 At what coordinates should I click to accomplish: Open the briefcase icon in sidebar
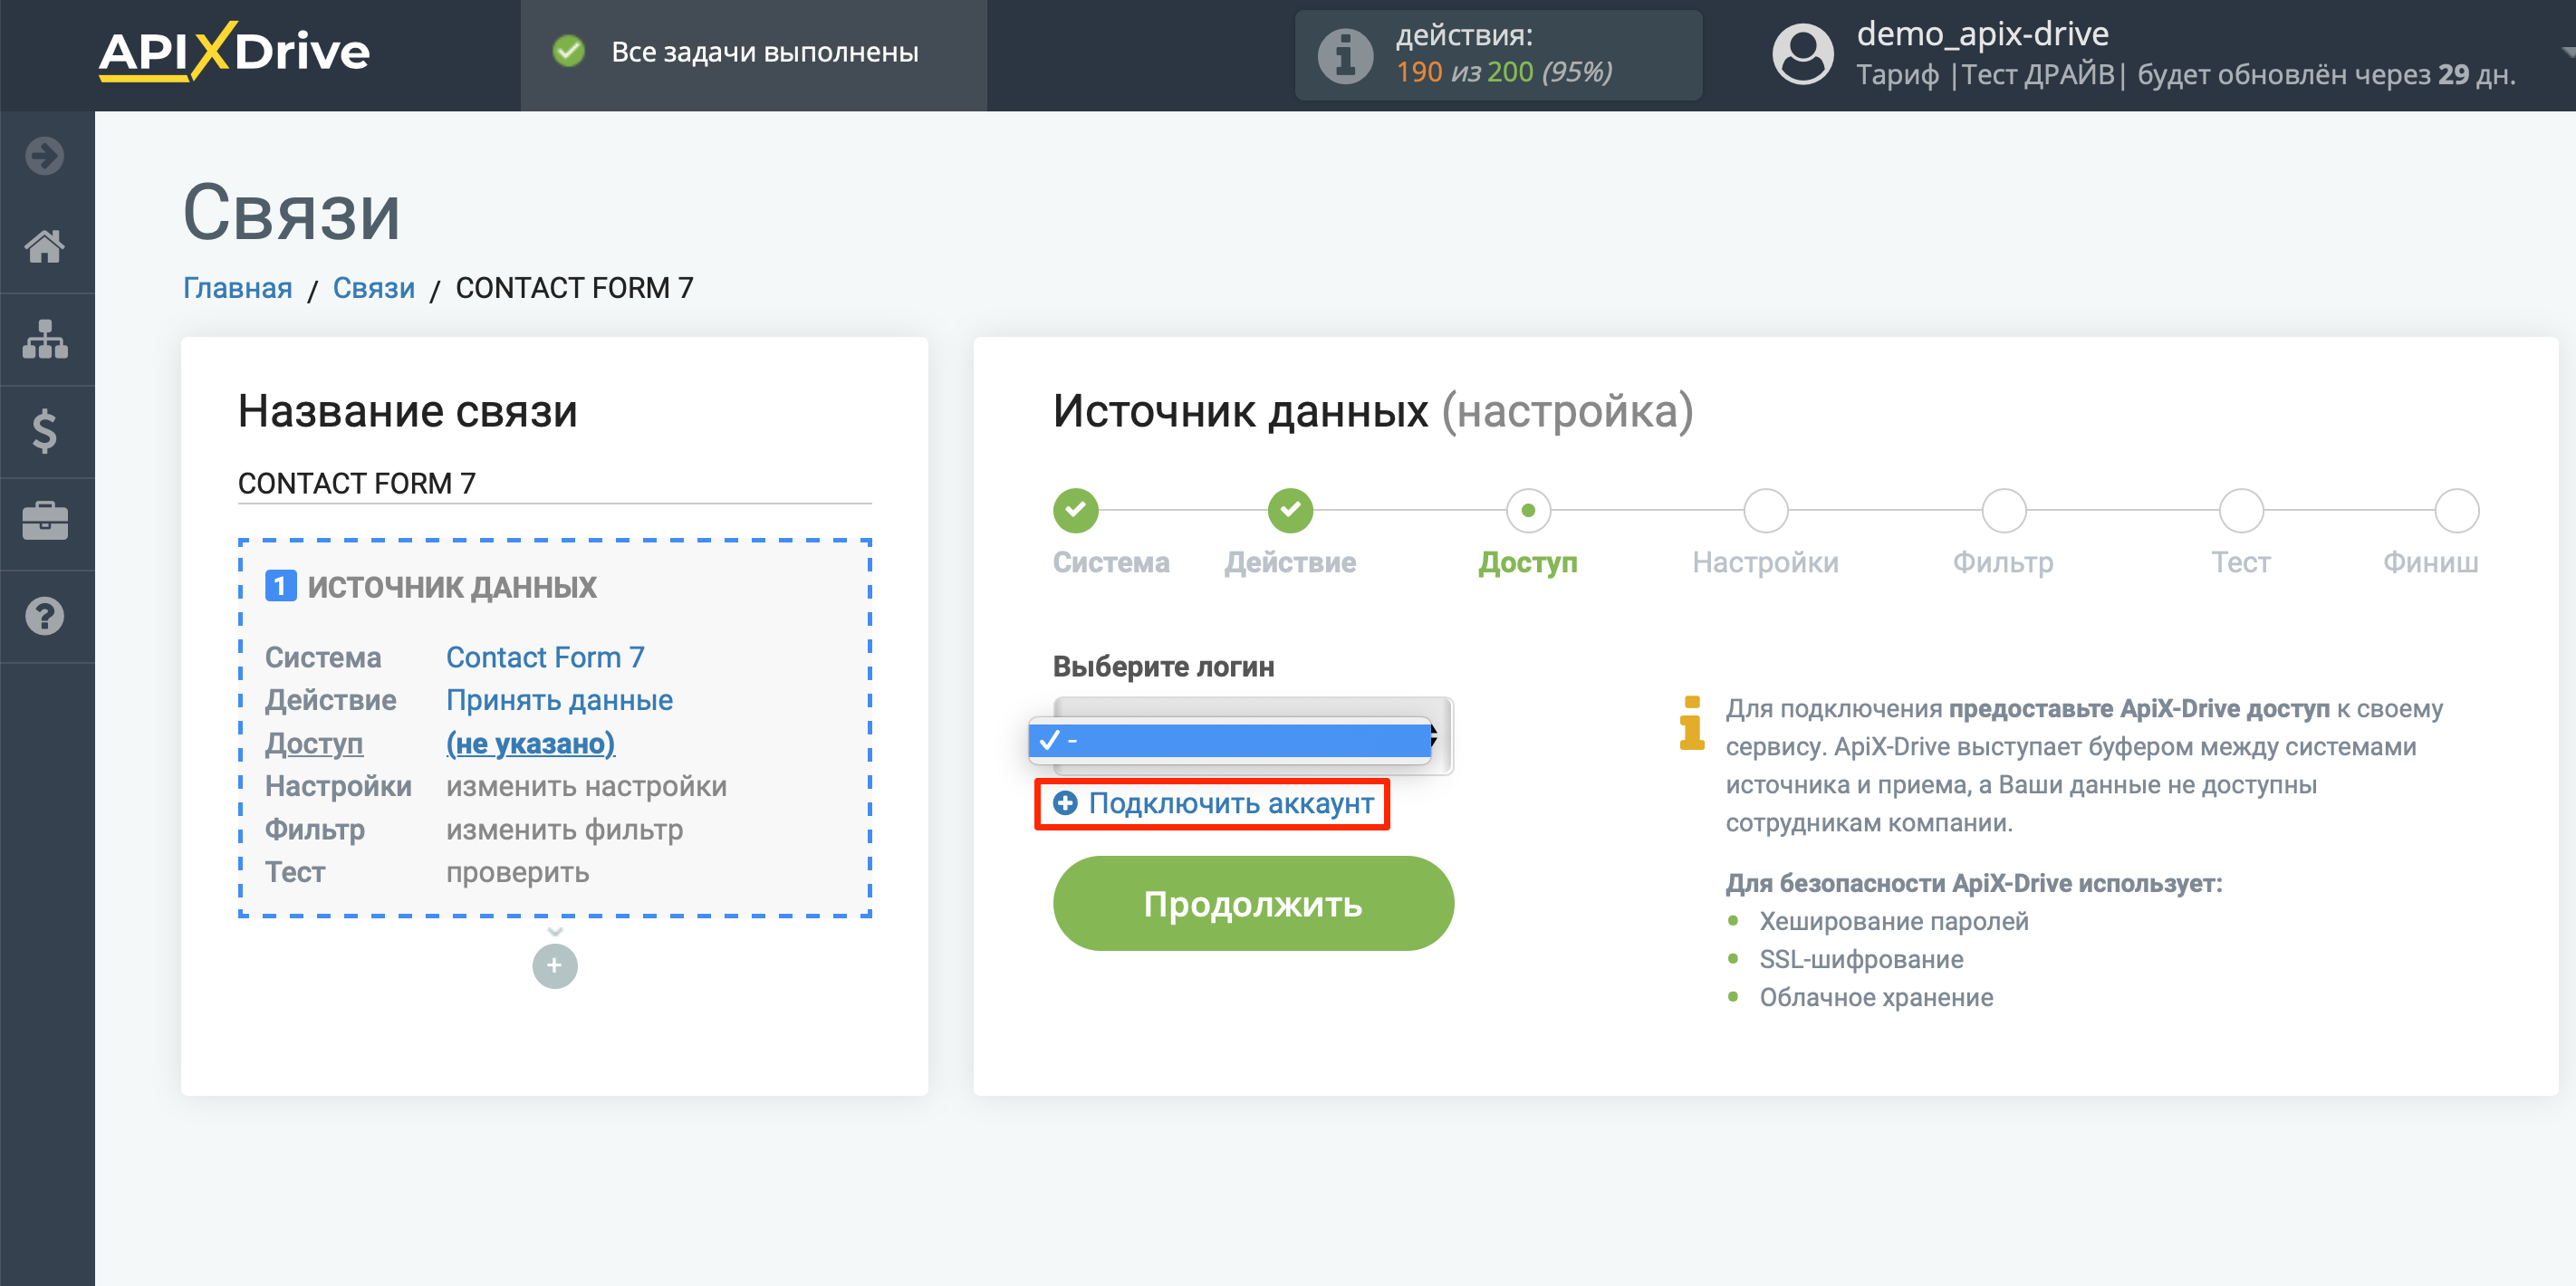45,522
